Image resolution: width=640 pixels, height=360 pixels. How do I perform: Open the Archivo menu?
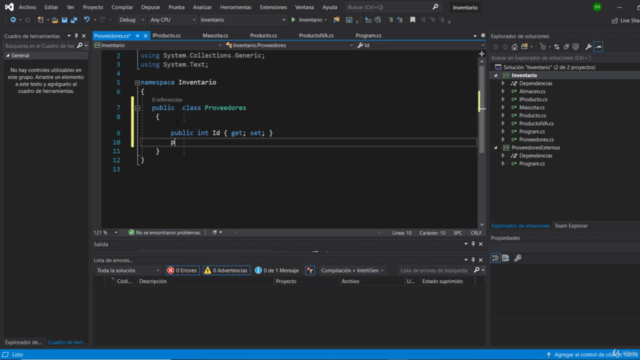pyautogui.click(x=27, y=7)
